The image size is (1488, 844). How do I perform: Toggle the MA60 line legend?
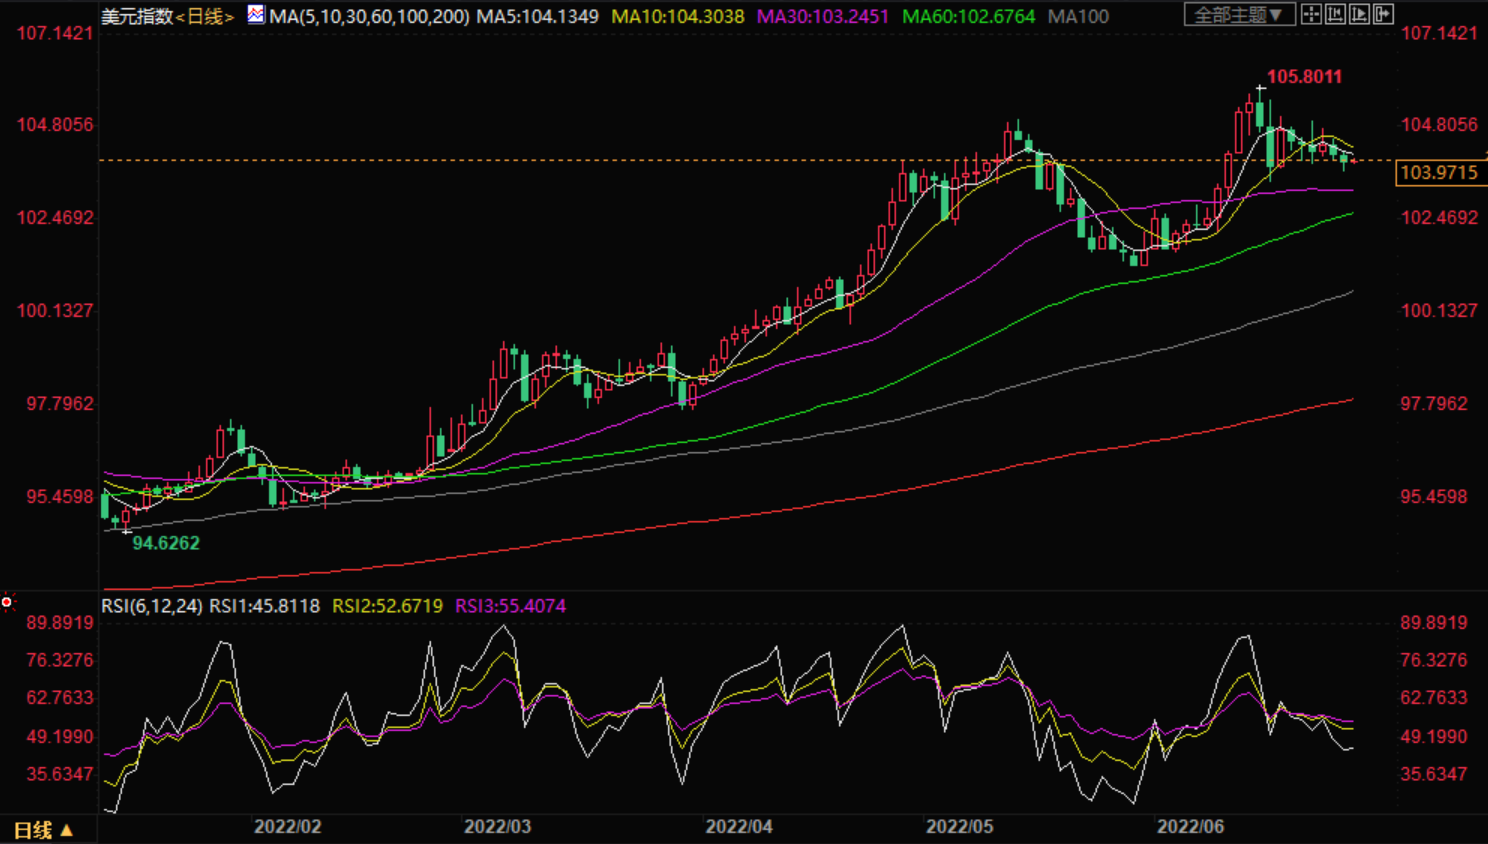[968, 17]
